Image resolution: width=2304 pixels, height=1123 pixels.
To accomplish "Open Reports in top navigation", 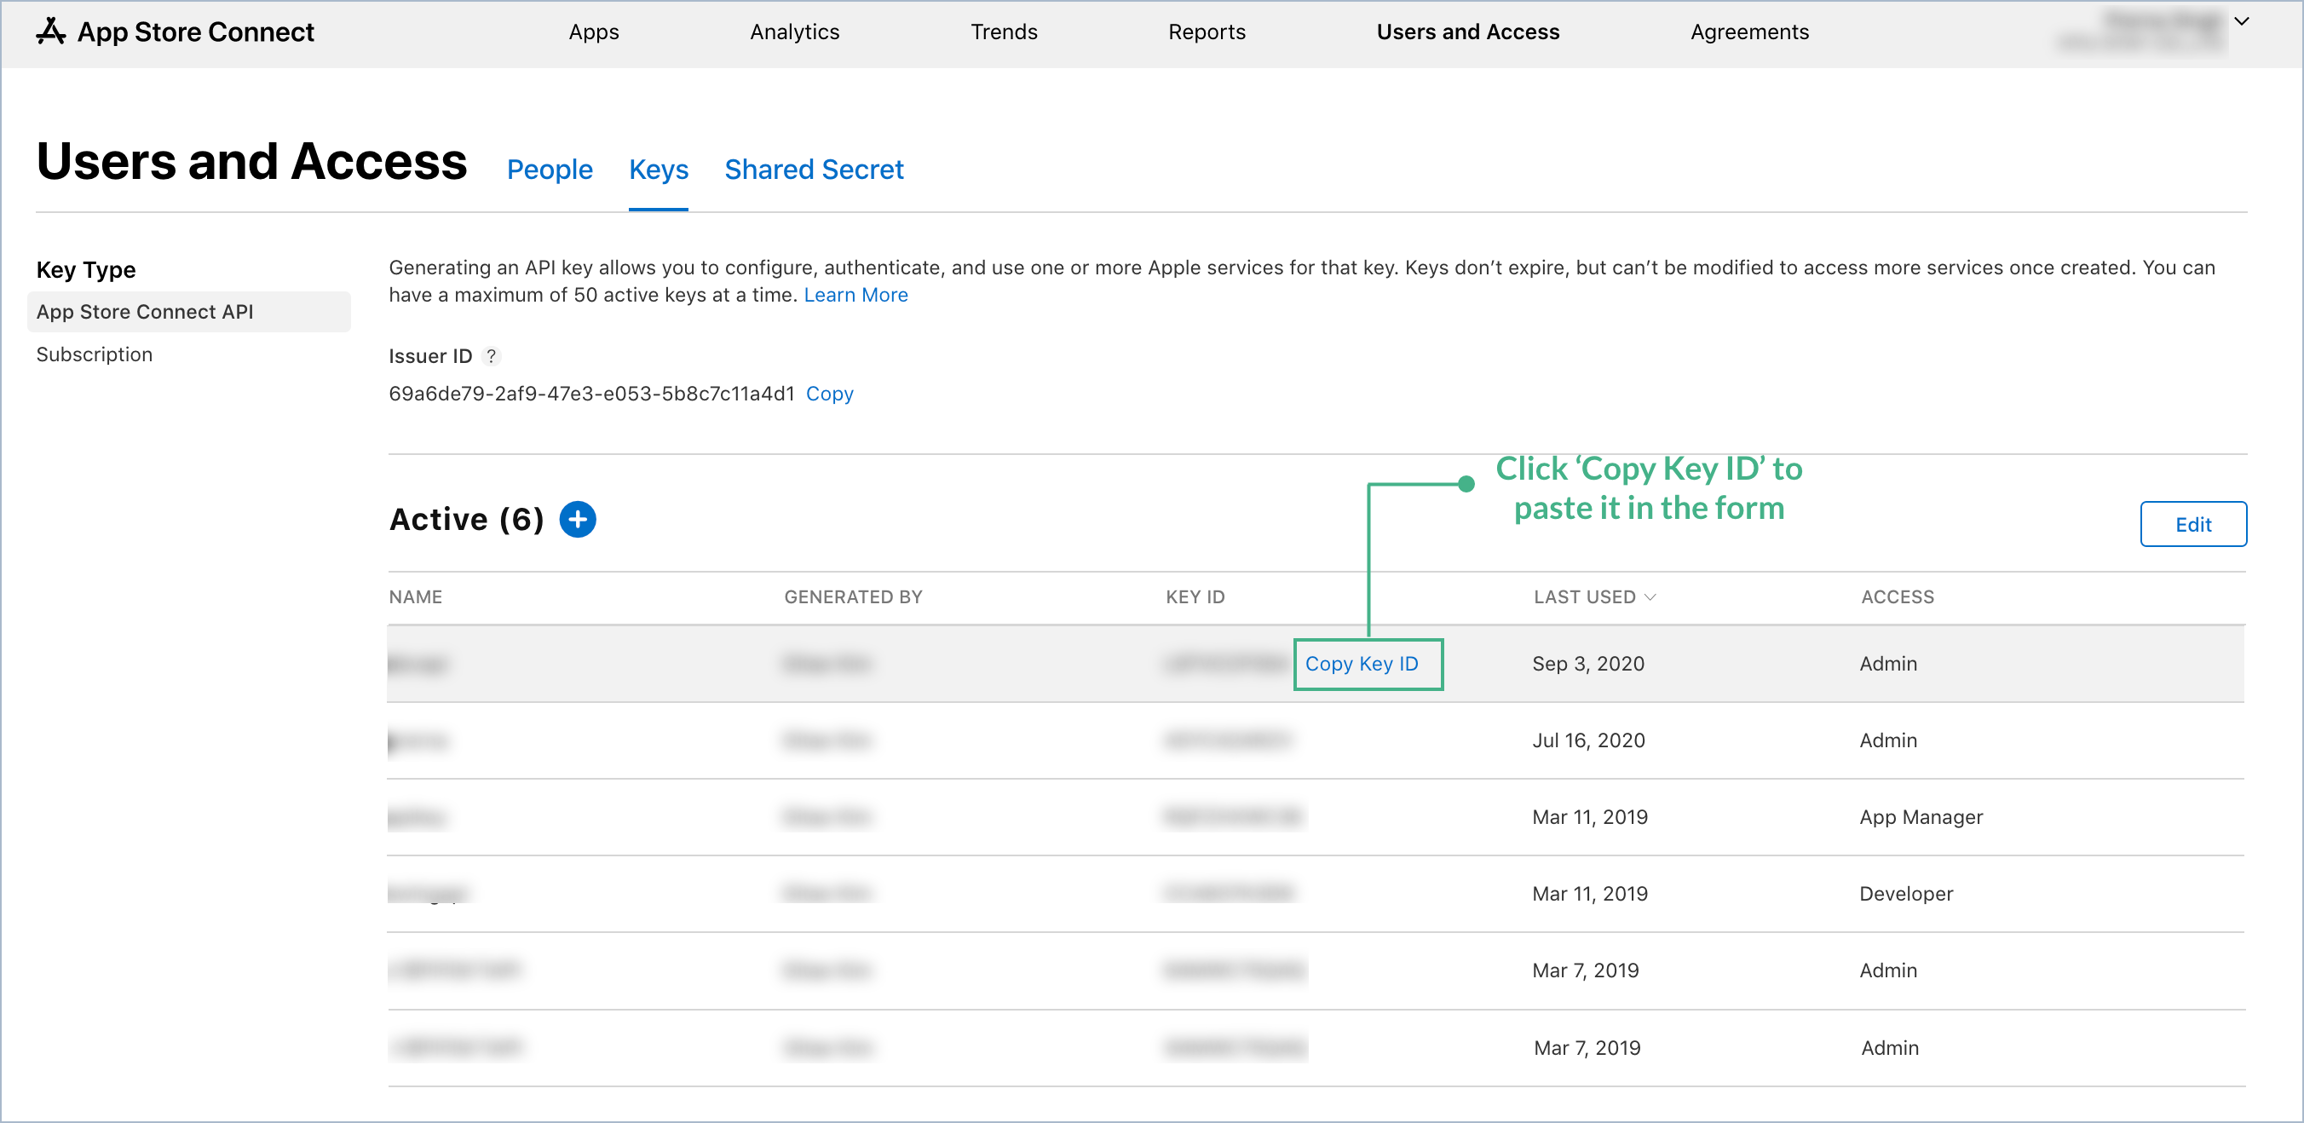I will pyautogui.click(x=1206, y=32).
